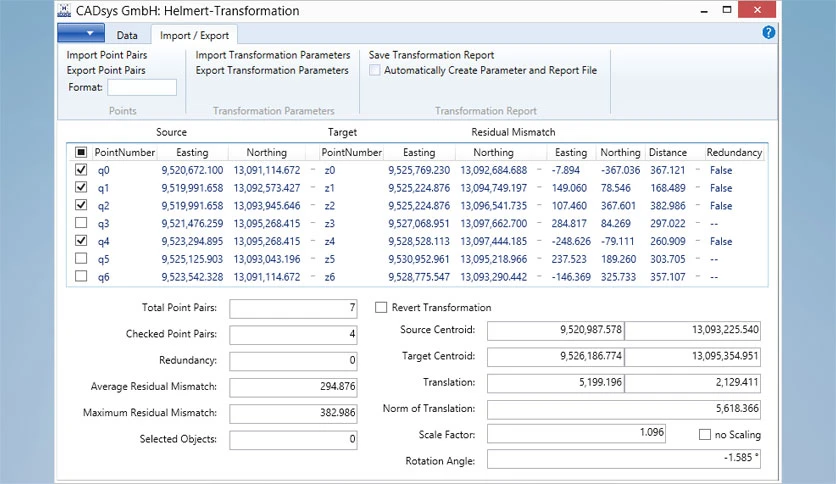Switch to the Data tab
This screenshot has height=484, width=836.
click(x=127, y=35)
